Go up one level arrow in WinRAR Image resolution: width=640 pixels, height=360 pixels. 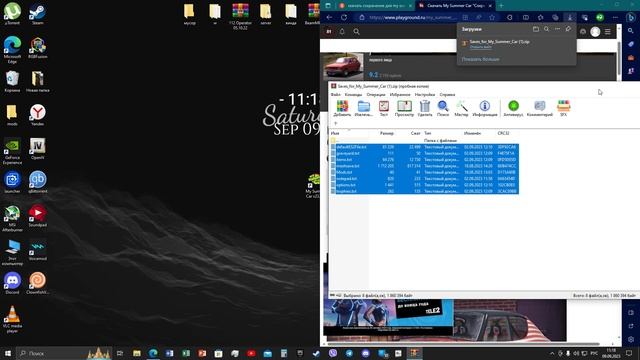click(336, 123)
